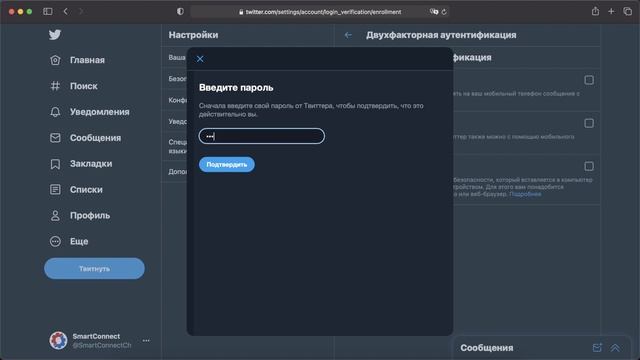Reload the page with refresh icon
The width and height of the screenshot is (640, 360).
(444, 12)
